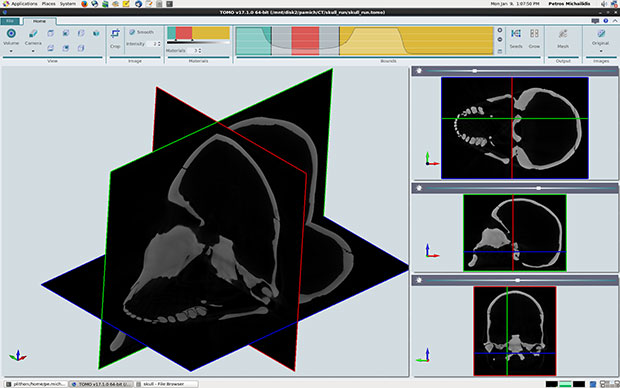Click the chat message icon in ribbon corner
The height and width of the screenshot is (388, 620).
595,21
